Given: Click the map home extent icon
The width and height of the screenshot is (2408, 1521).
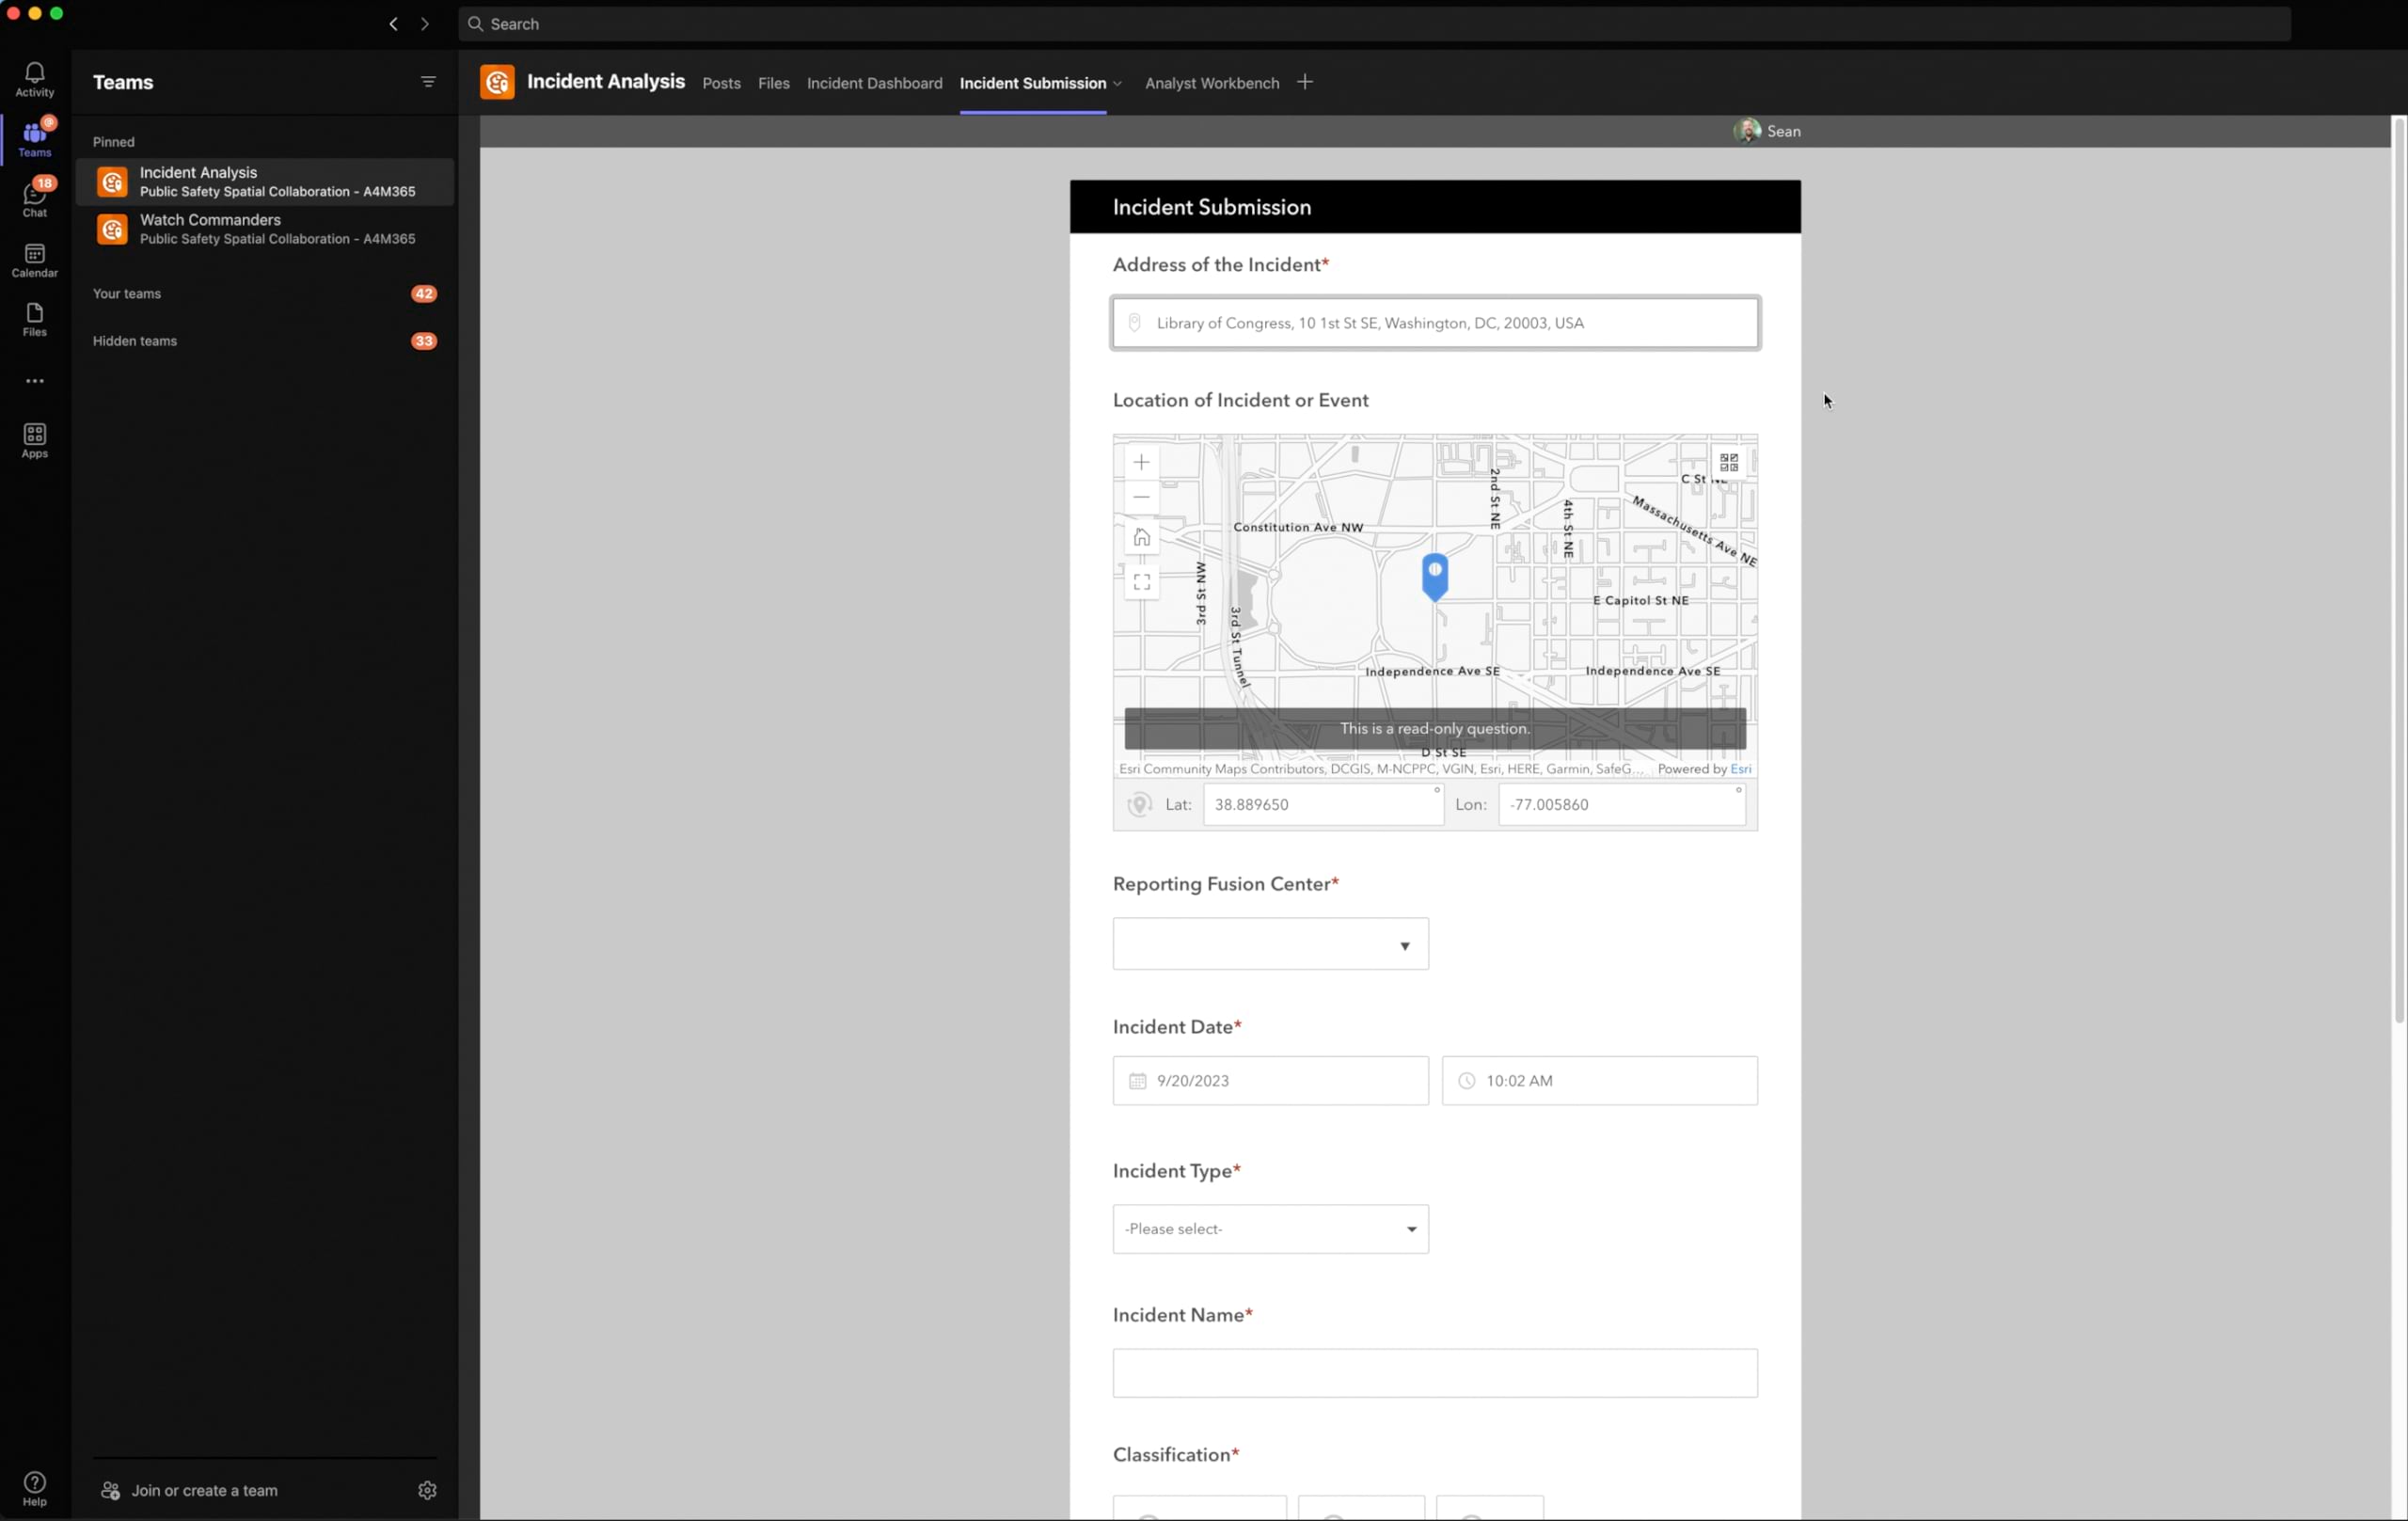Looking at the screenshot, I should pyautogui.click(x=1141, y=538).
